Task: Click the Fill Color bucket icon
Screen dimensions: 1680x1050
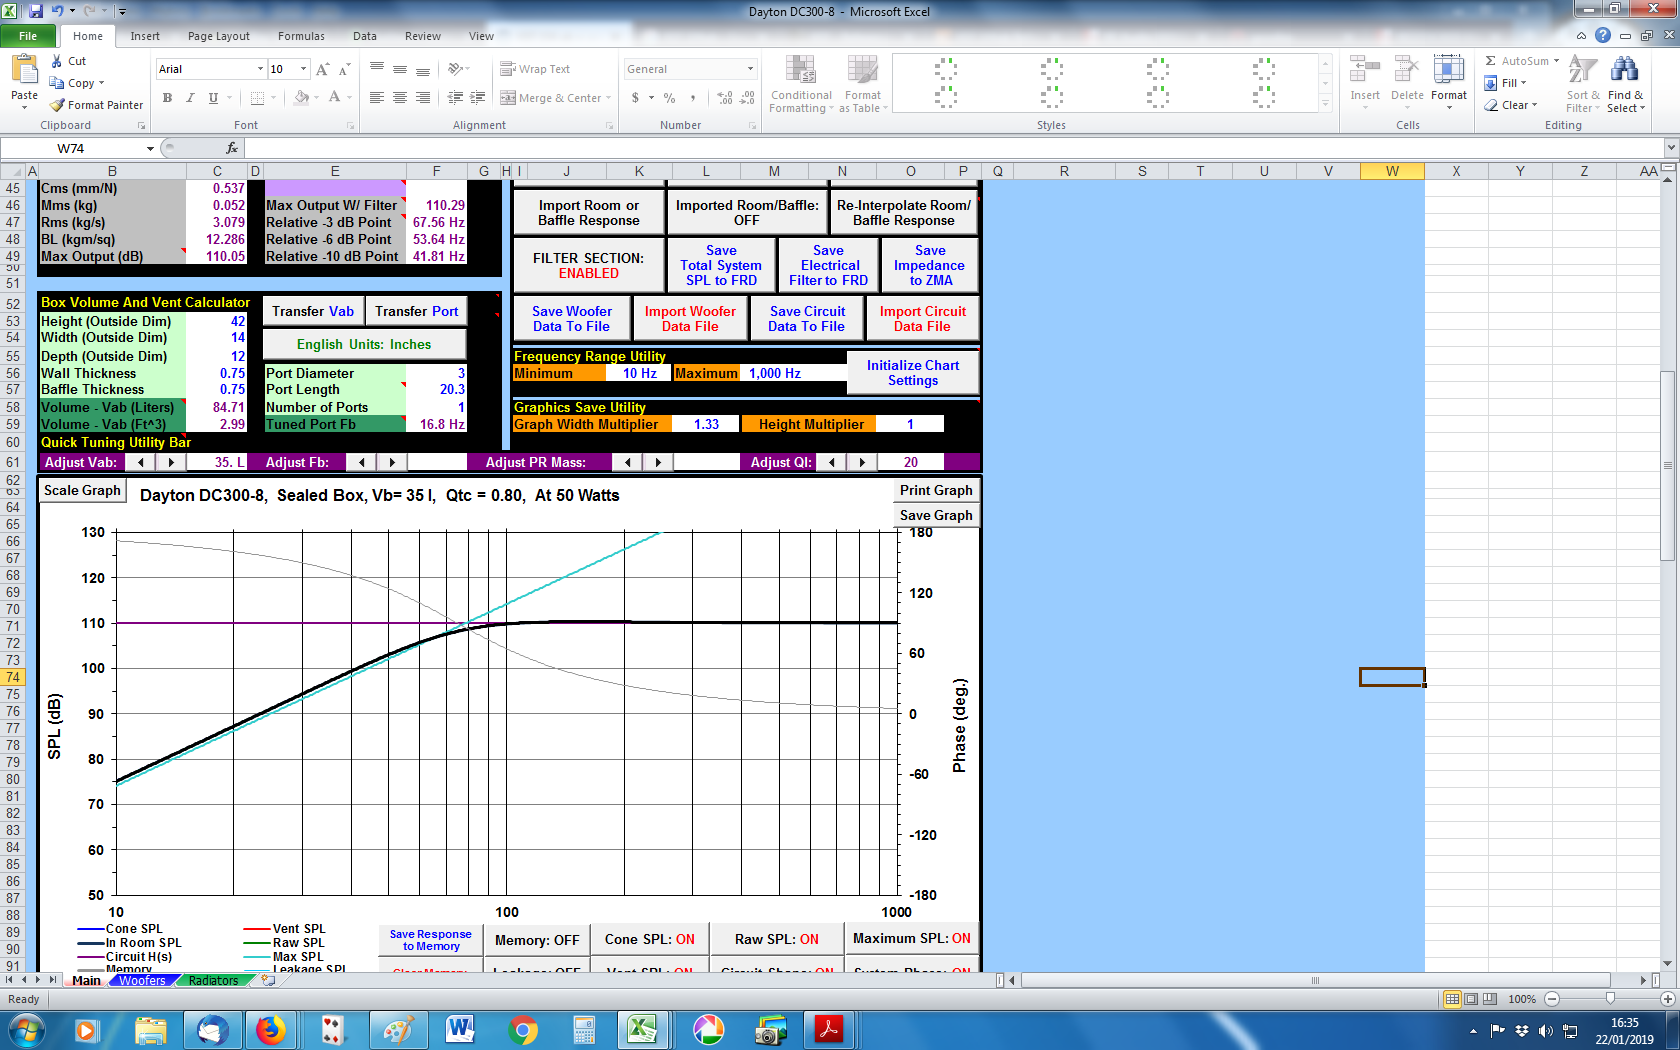Action: tap(301, 98)
